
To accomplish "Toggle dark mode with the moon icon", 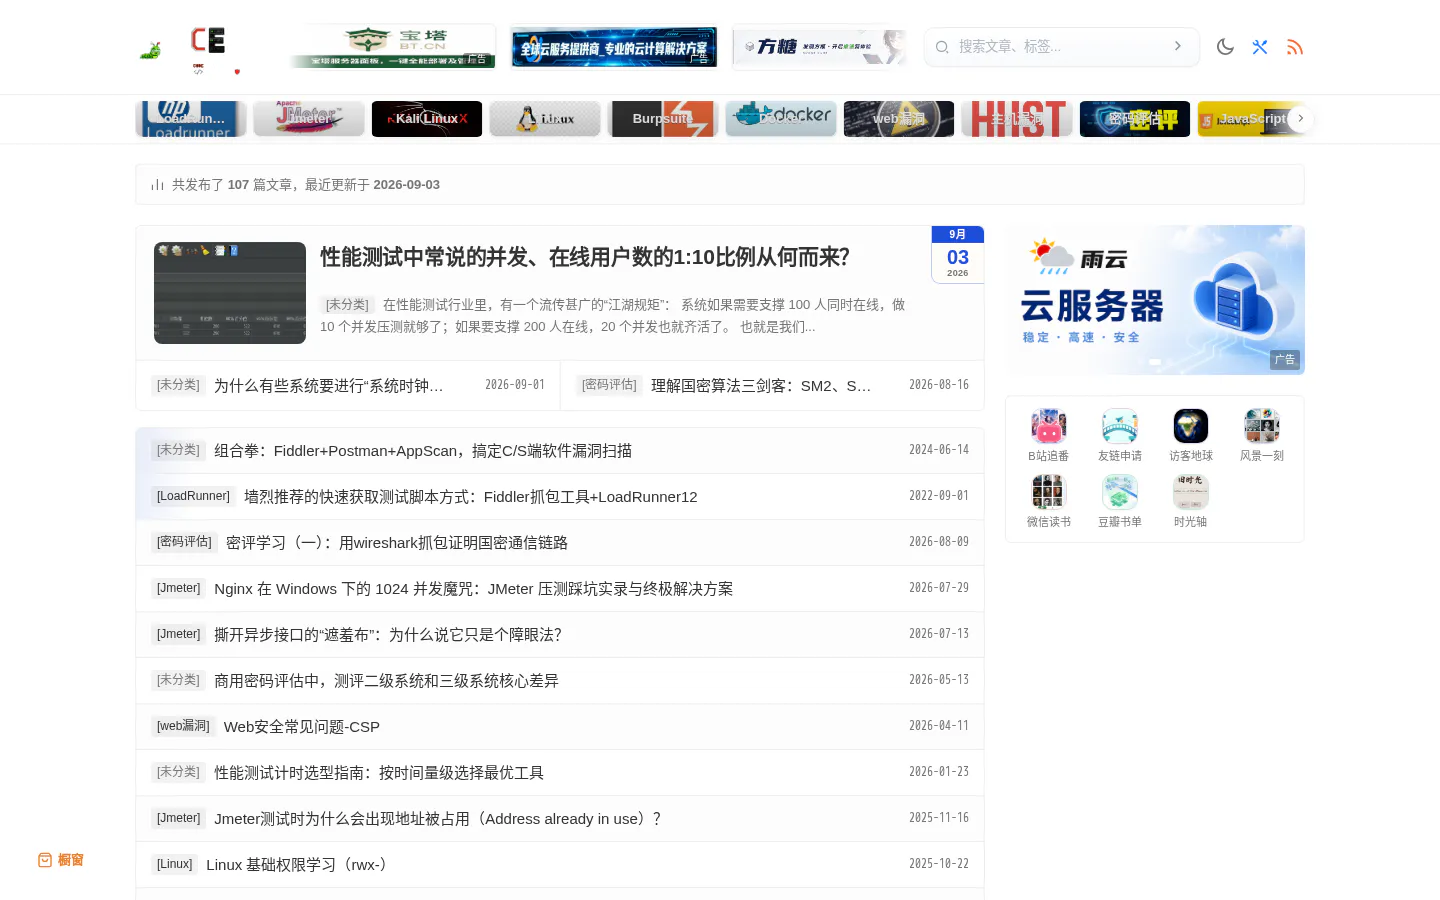I will [x=1225, y=47].
